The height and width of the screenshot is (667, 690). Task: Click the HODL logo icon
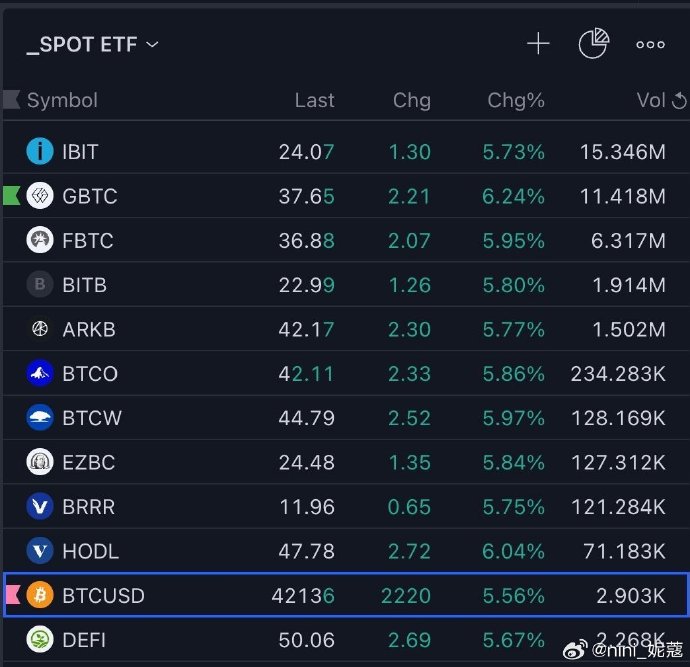tap(40, 551)
